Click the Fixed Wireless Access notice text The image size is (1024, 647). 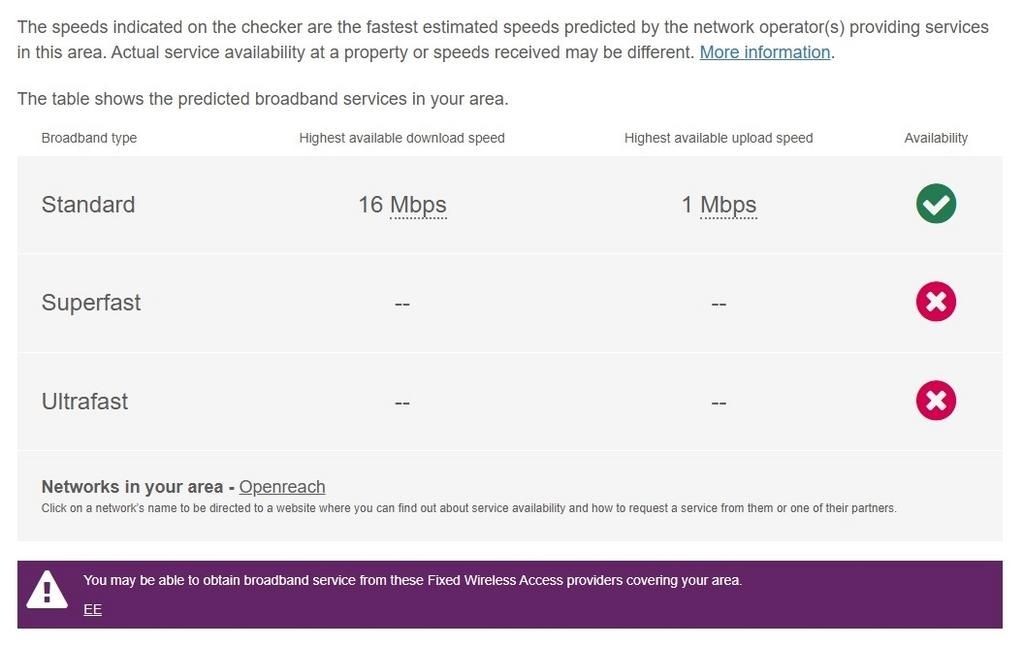412,580
